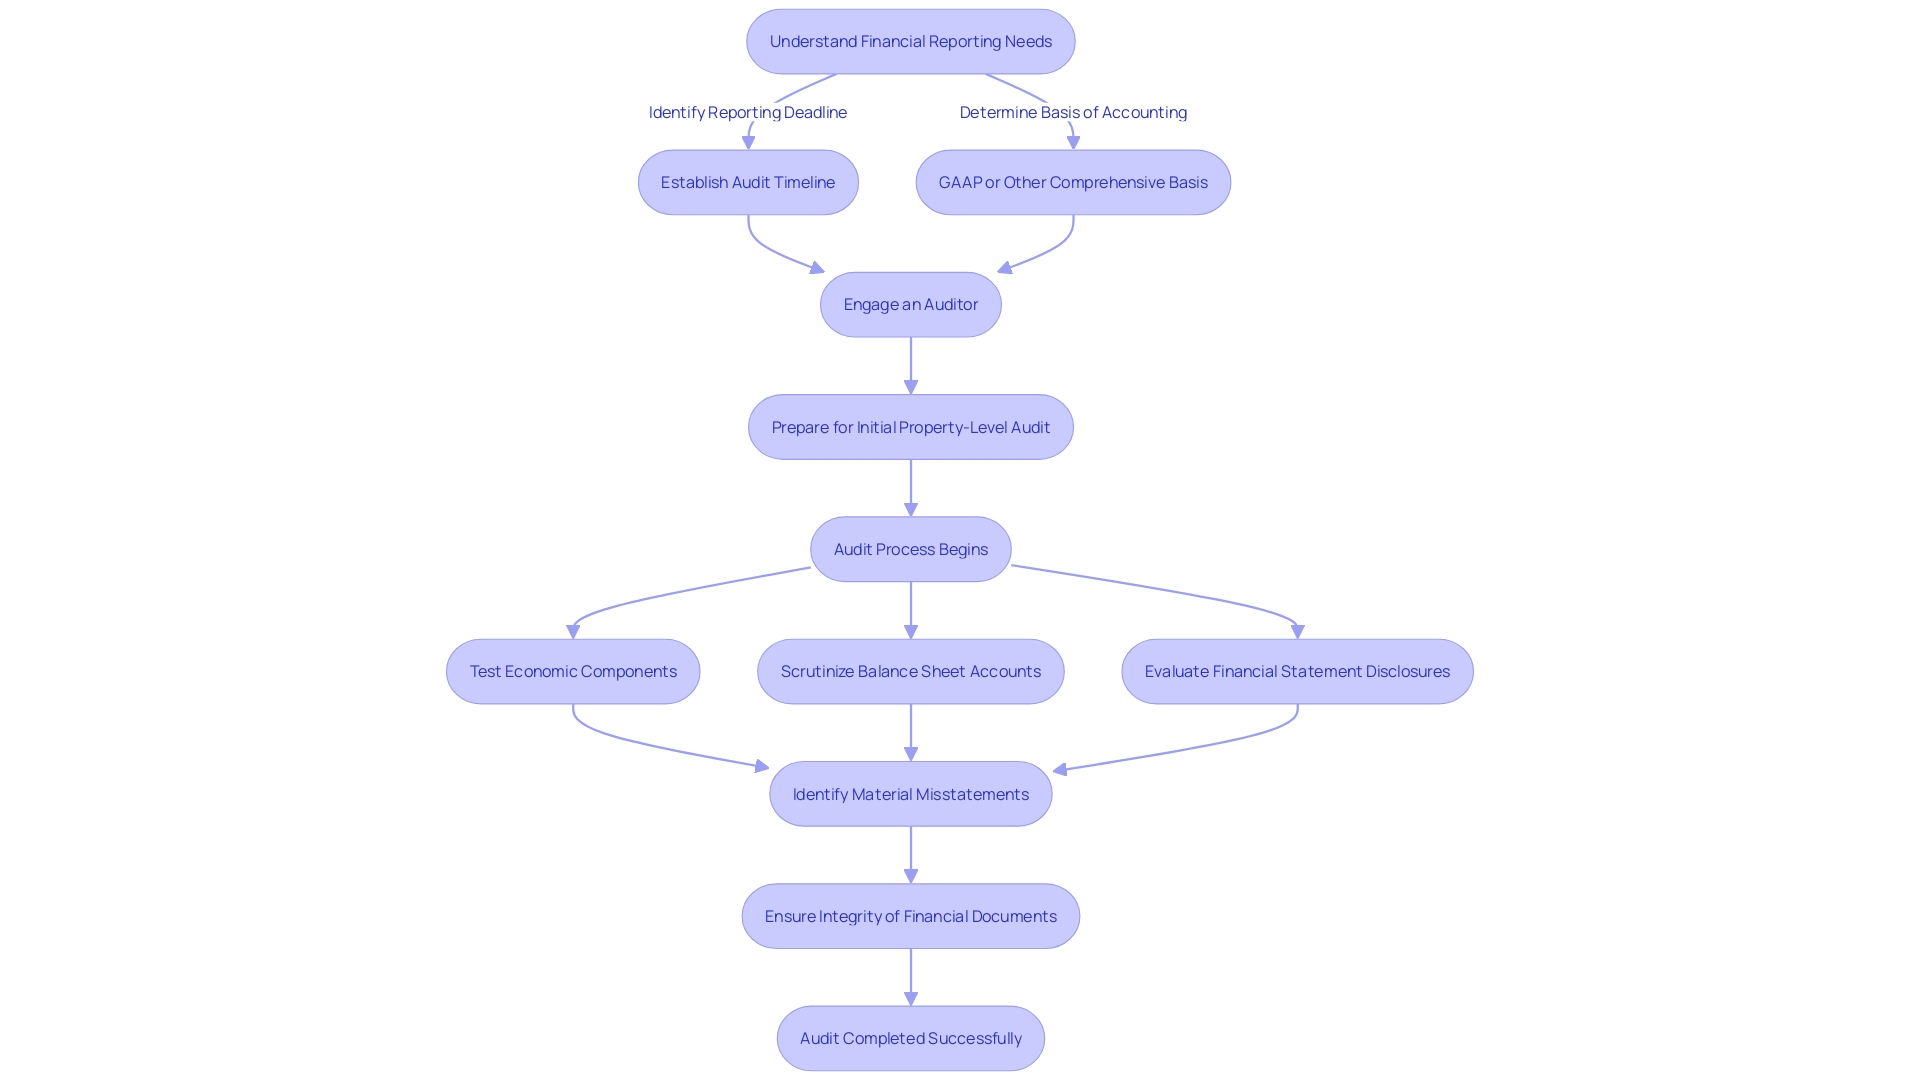
Task: Toggle visibility of 'Establish Audit Timeline' node
Action: pyautogui.click(x=748, y=181)
